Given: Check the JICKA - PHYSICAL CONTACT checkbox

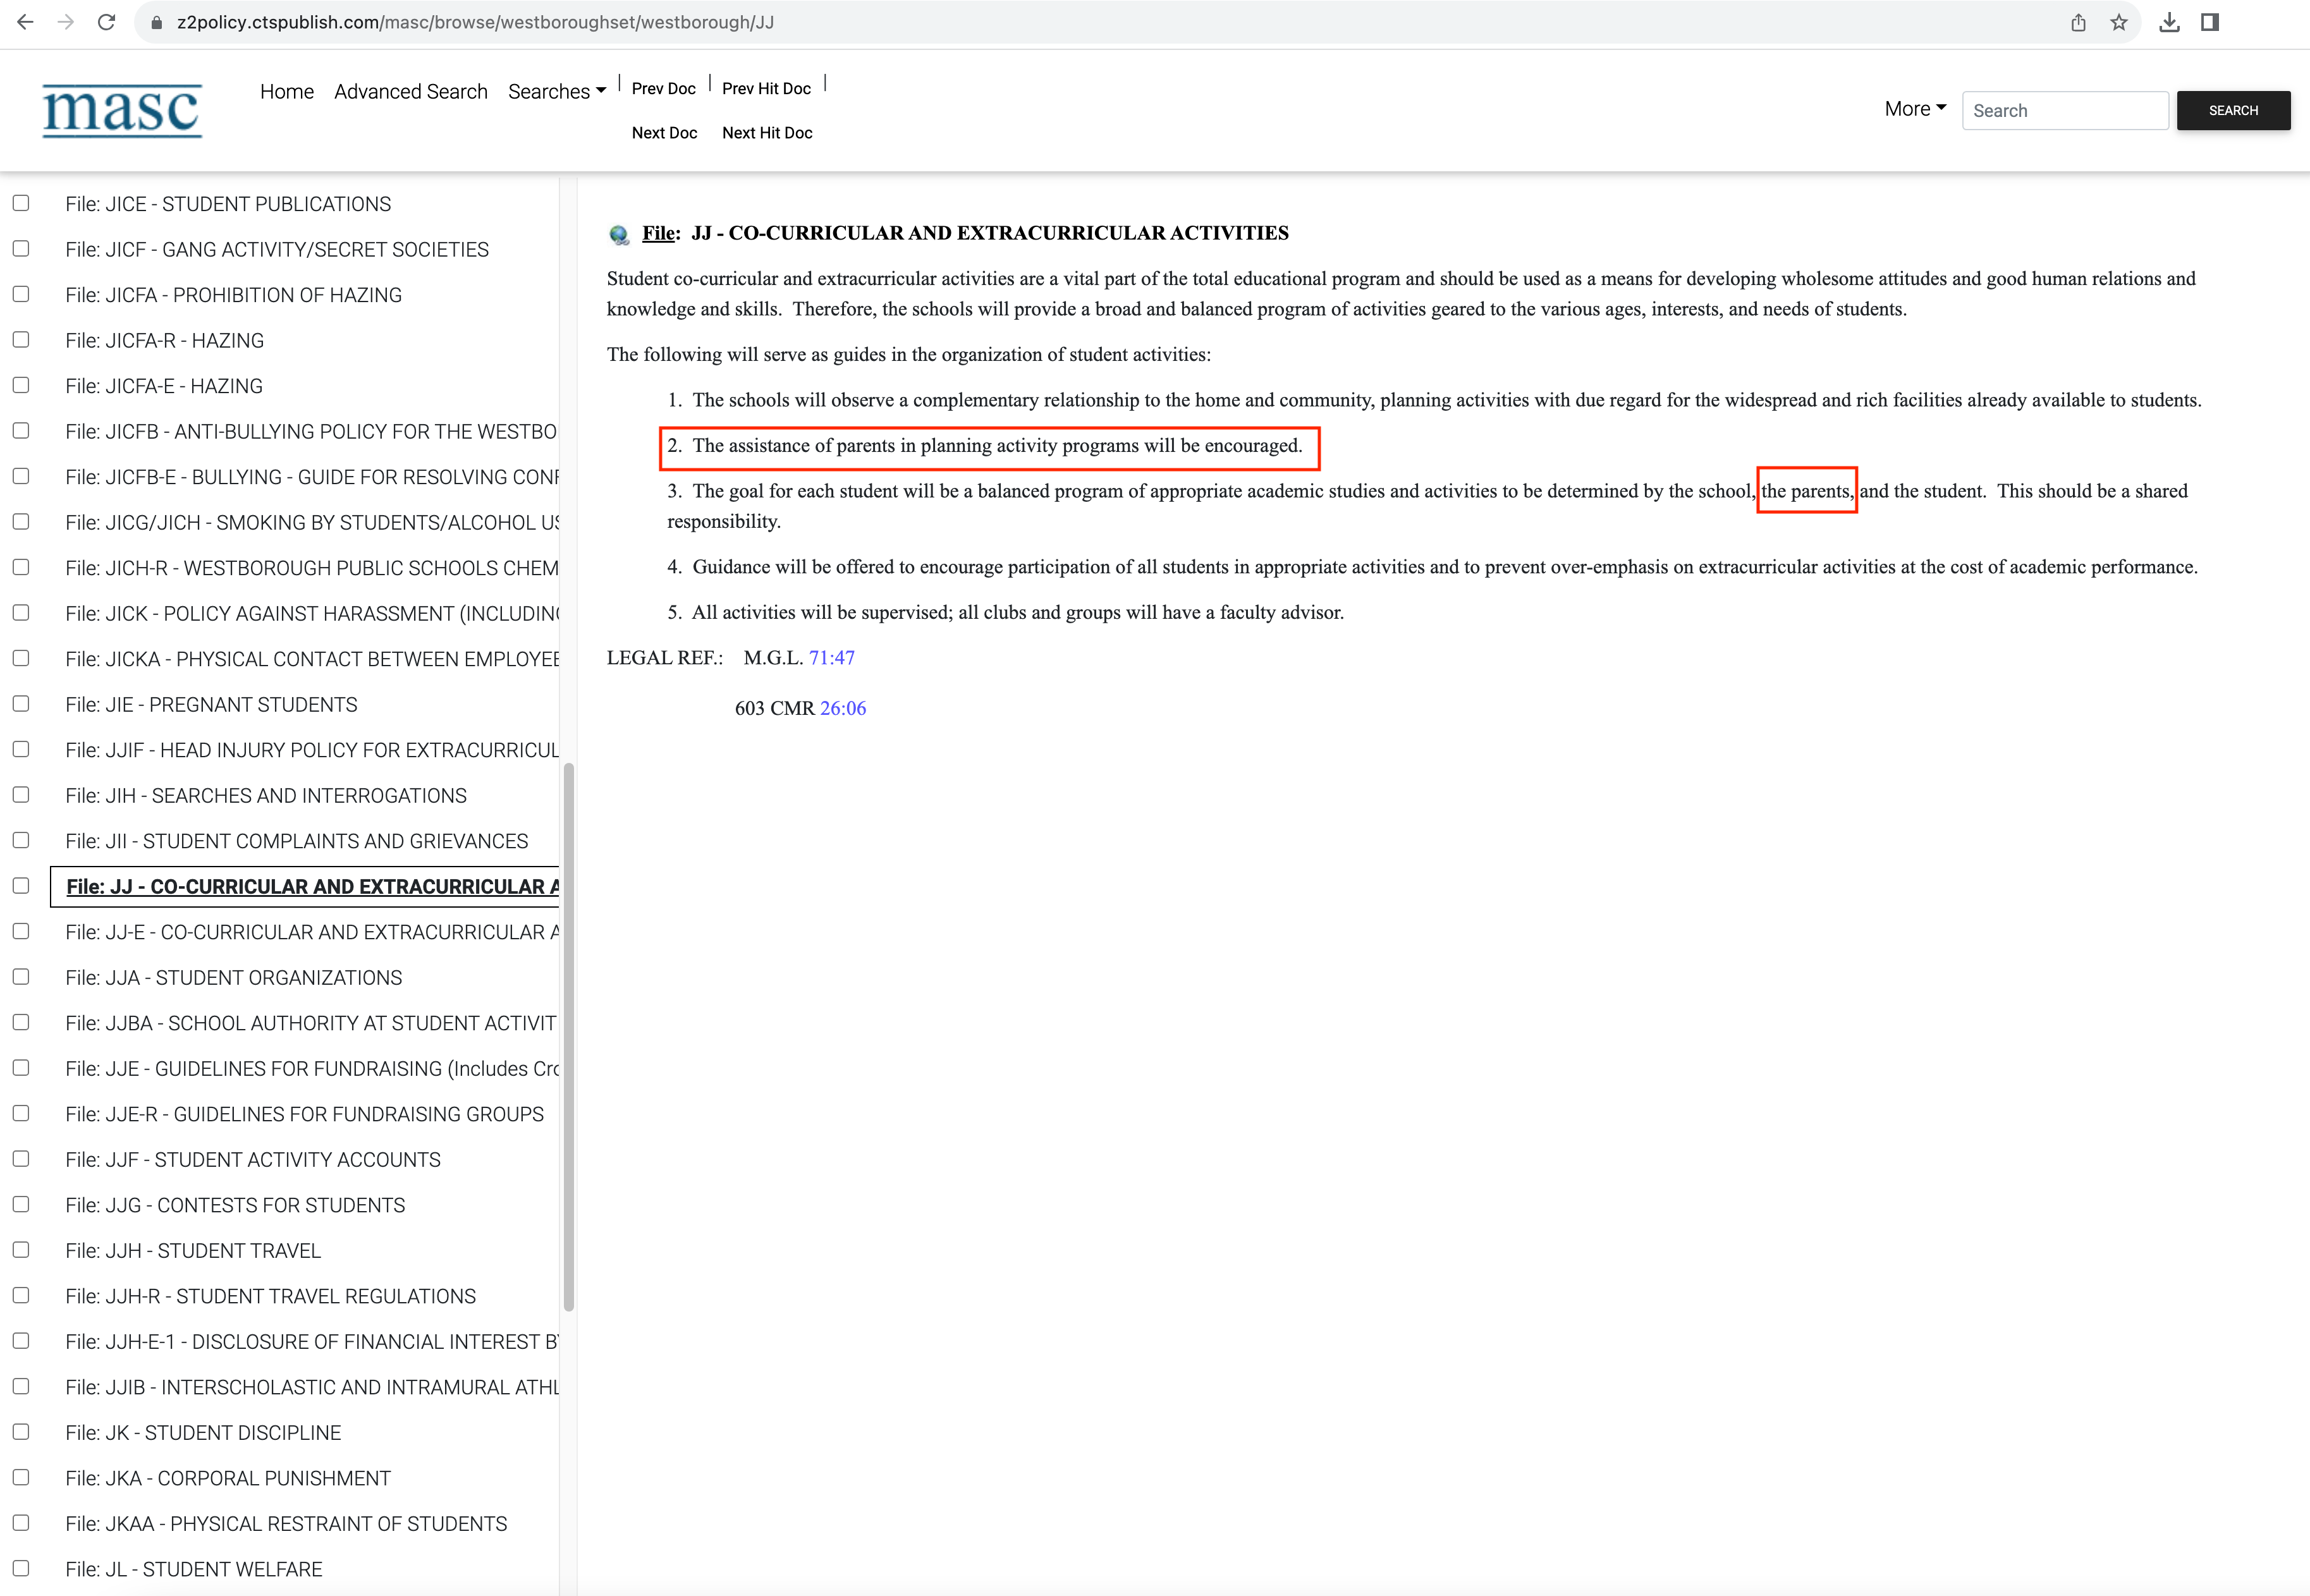Looking at the screenshot, I should click(x=21, y=658).
